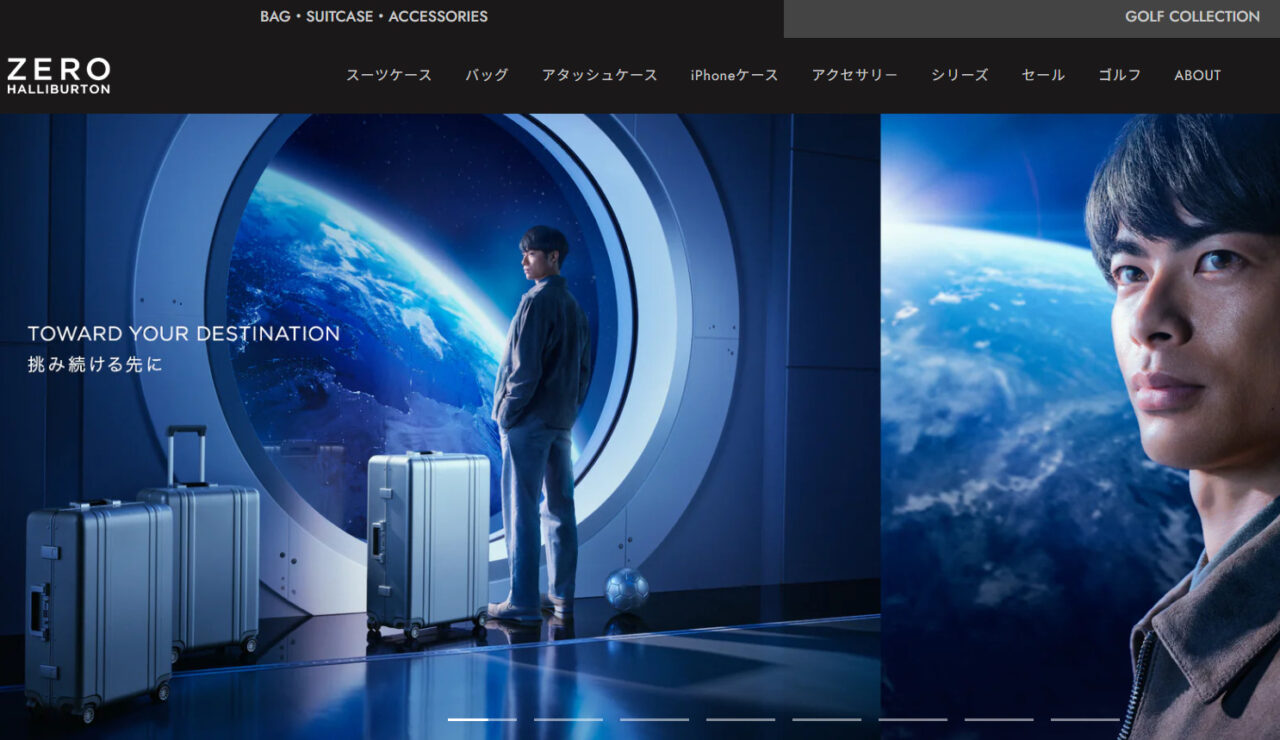1280x740 pixels.
Task: Show the third carousel slide
Action: pyautogui.click(x=654, y=719)
